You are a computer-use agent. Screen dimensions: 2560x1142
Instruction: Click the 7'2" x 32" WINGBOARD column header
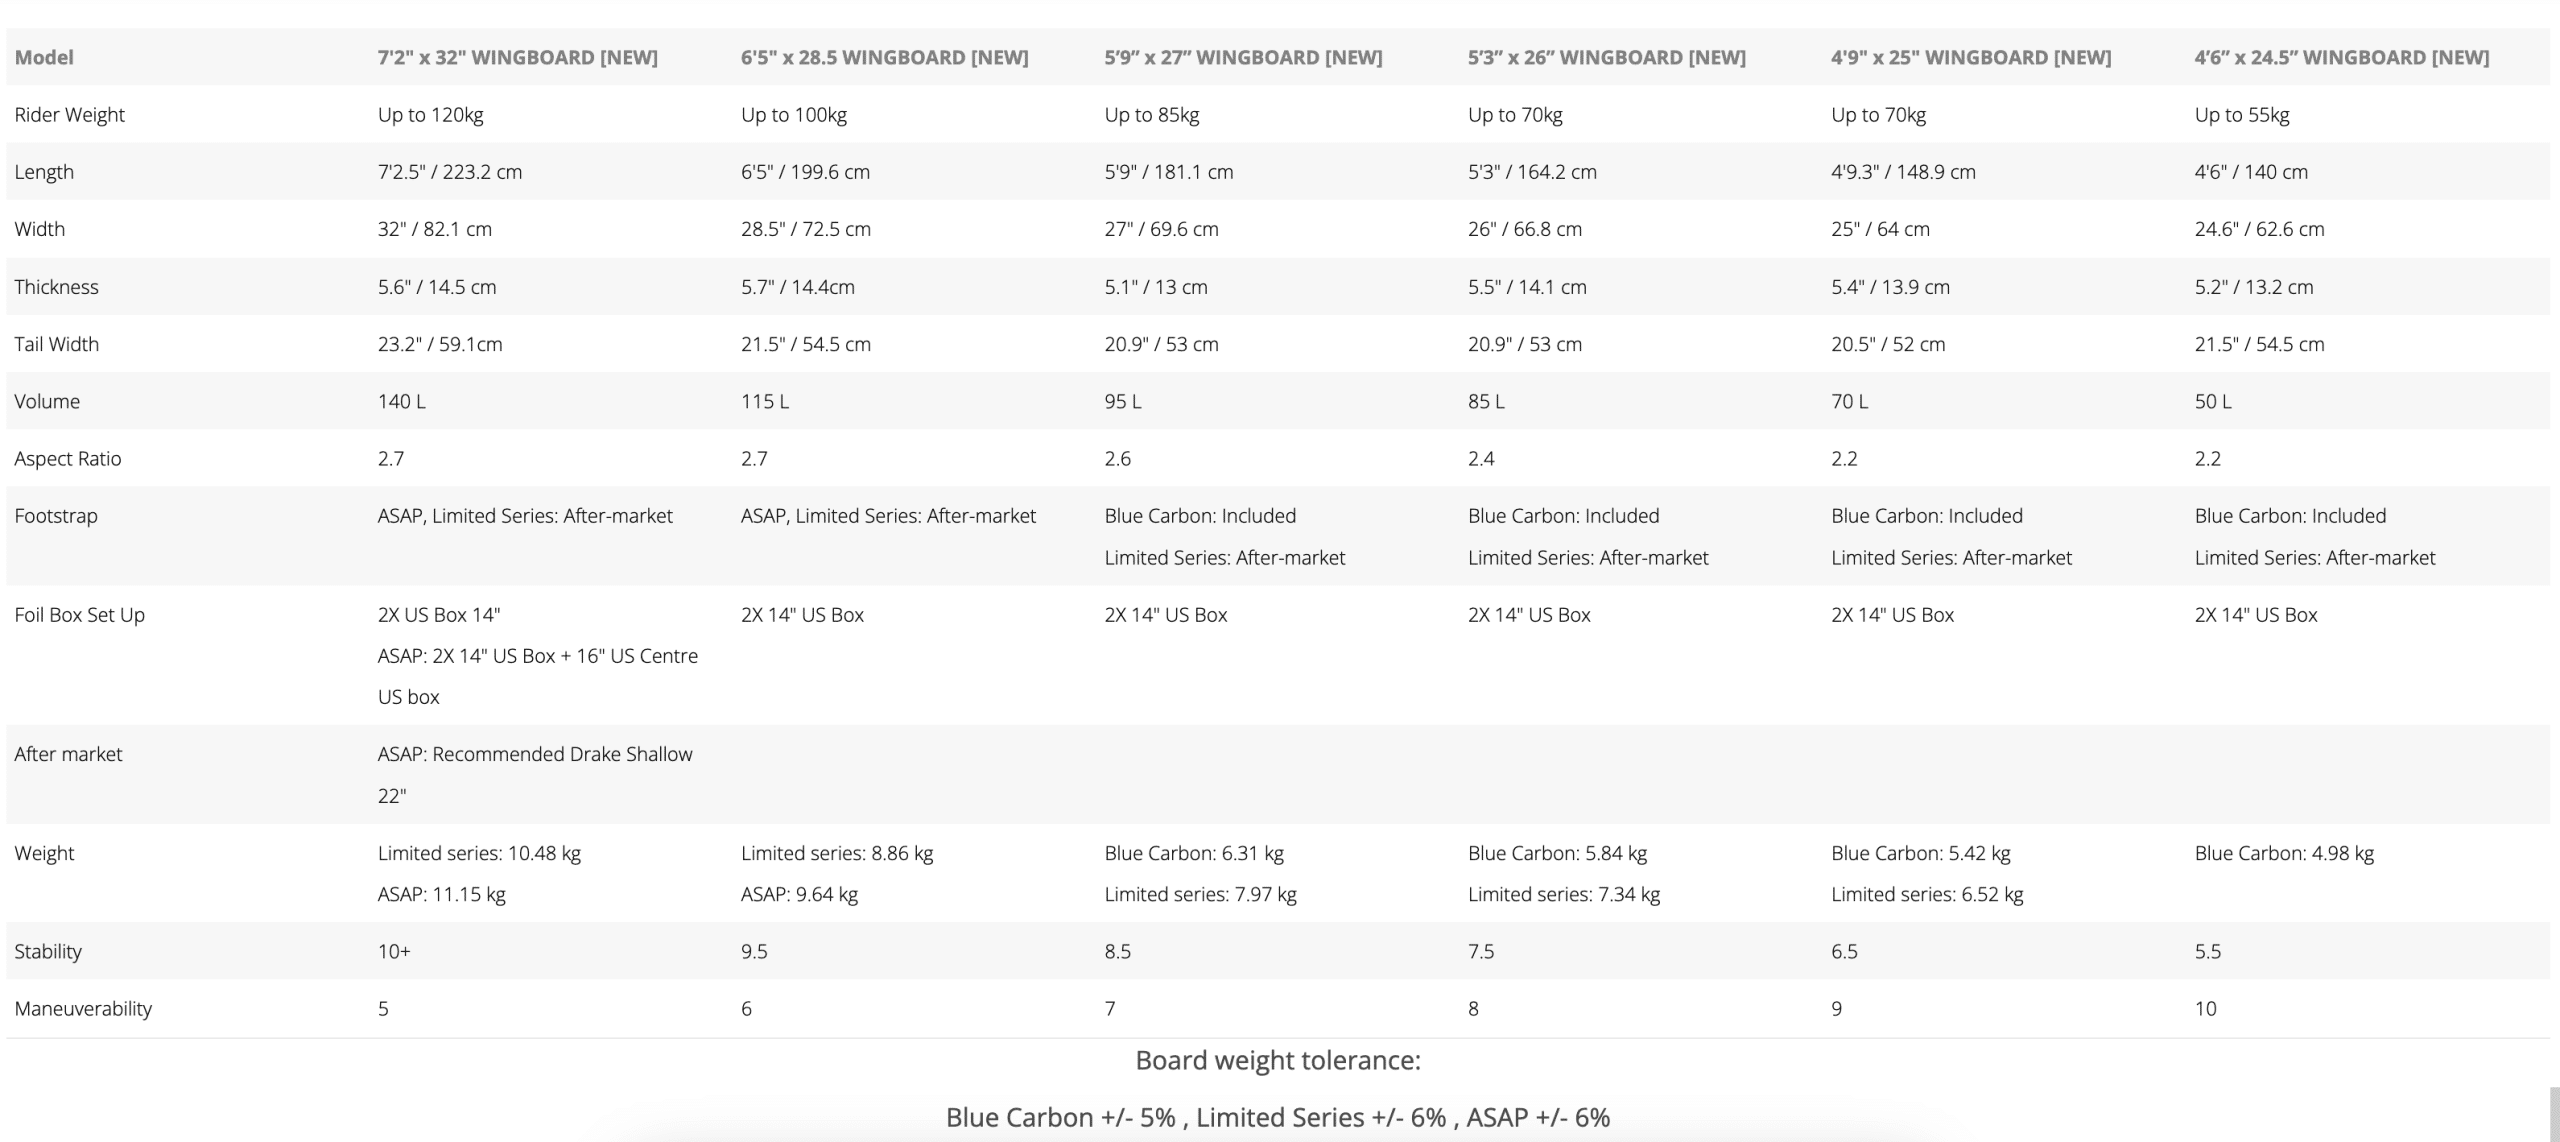(x=517, y=57)
